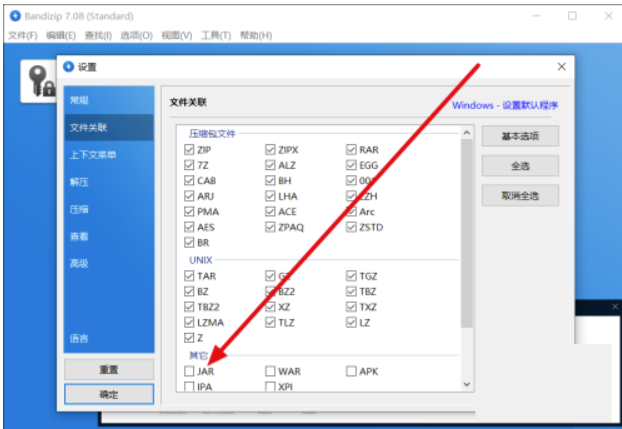Close the Bandizip main window

(x=609, y=16)
